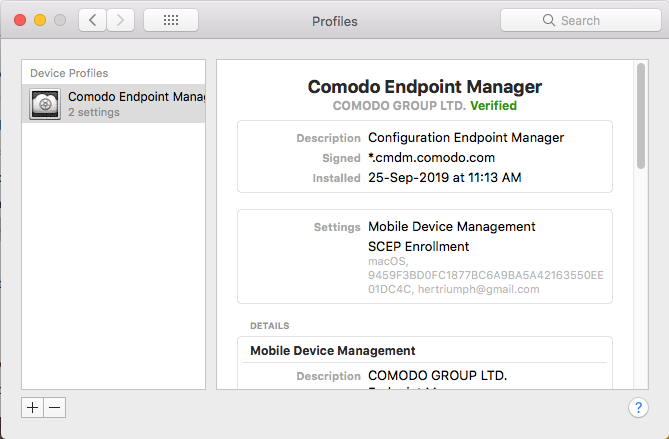Click the 2 settings subtitle

click(94, 112)
